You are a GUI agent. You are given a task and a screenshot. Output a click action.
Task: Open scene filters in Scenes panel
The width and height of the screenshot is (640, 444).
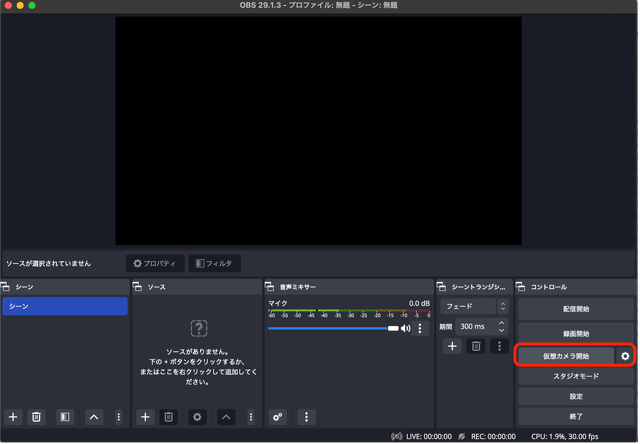65,417
